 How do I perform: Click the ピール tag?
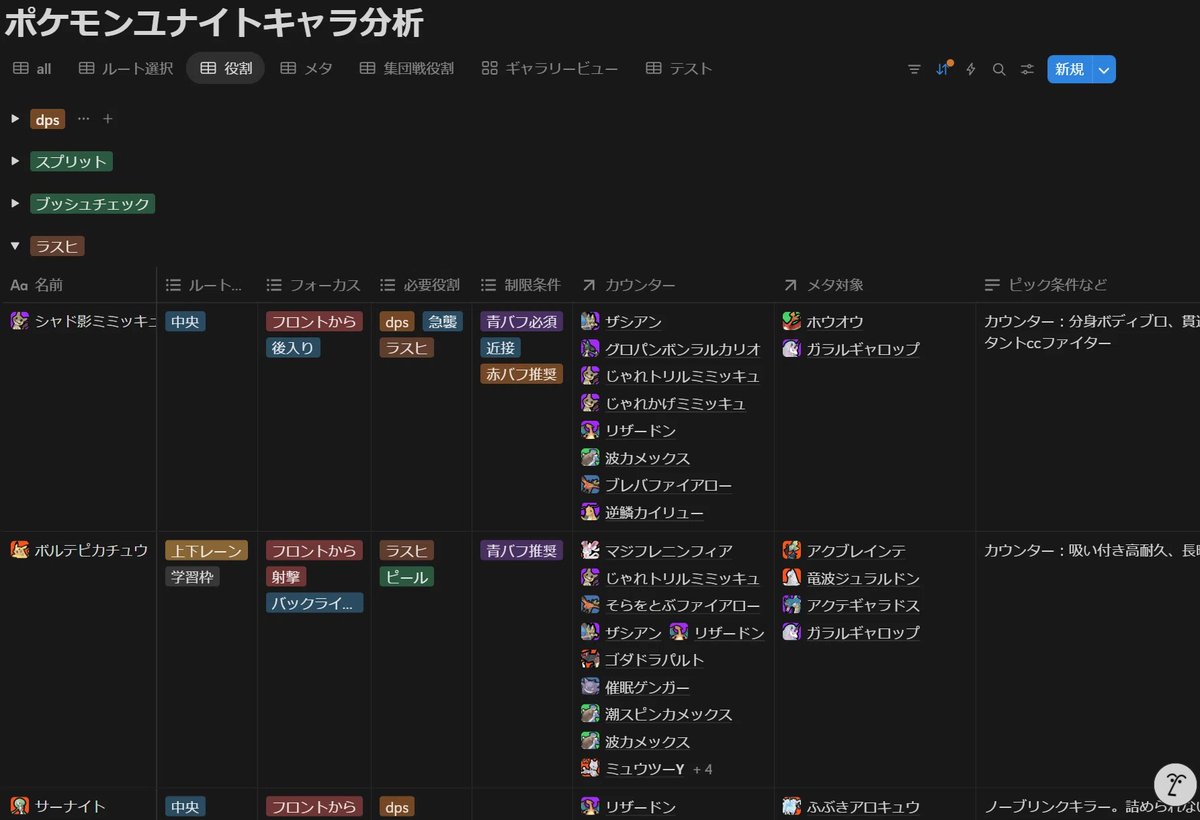(407, 577)
